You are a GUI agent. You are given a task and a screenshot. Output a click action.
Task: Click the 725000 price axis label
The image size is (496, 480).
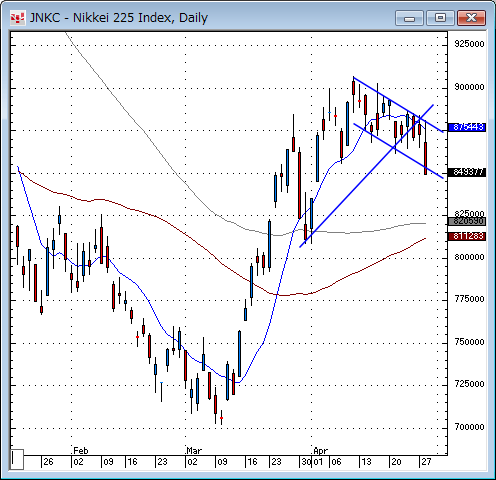click(469, 384)
